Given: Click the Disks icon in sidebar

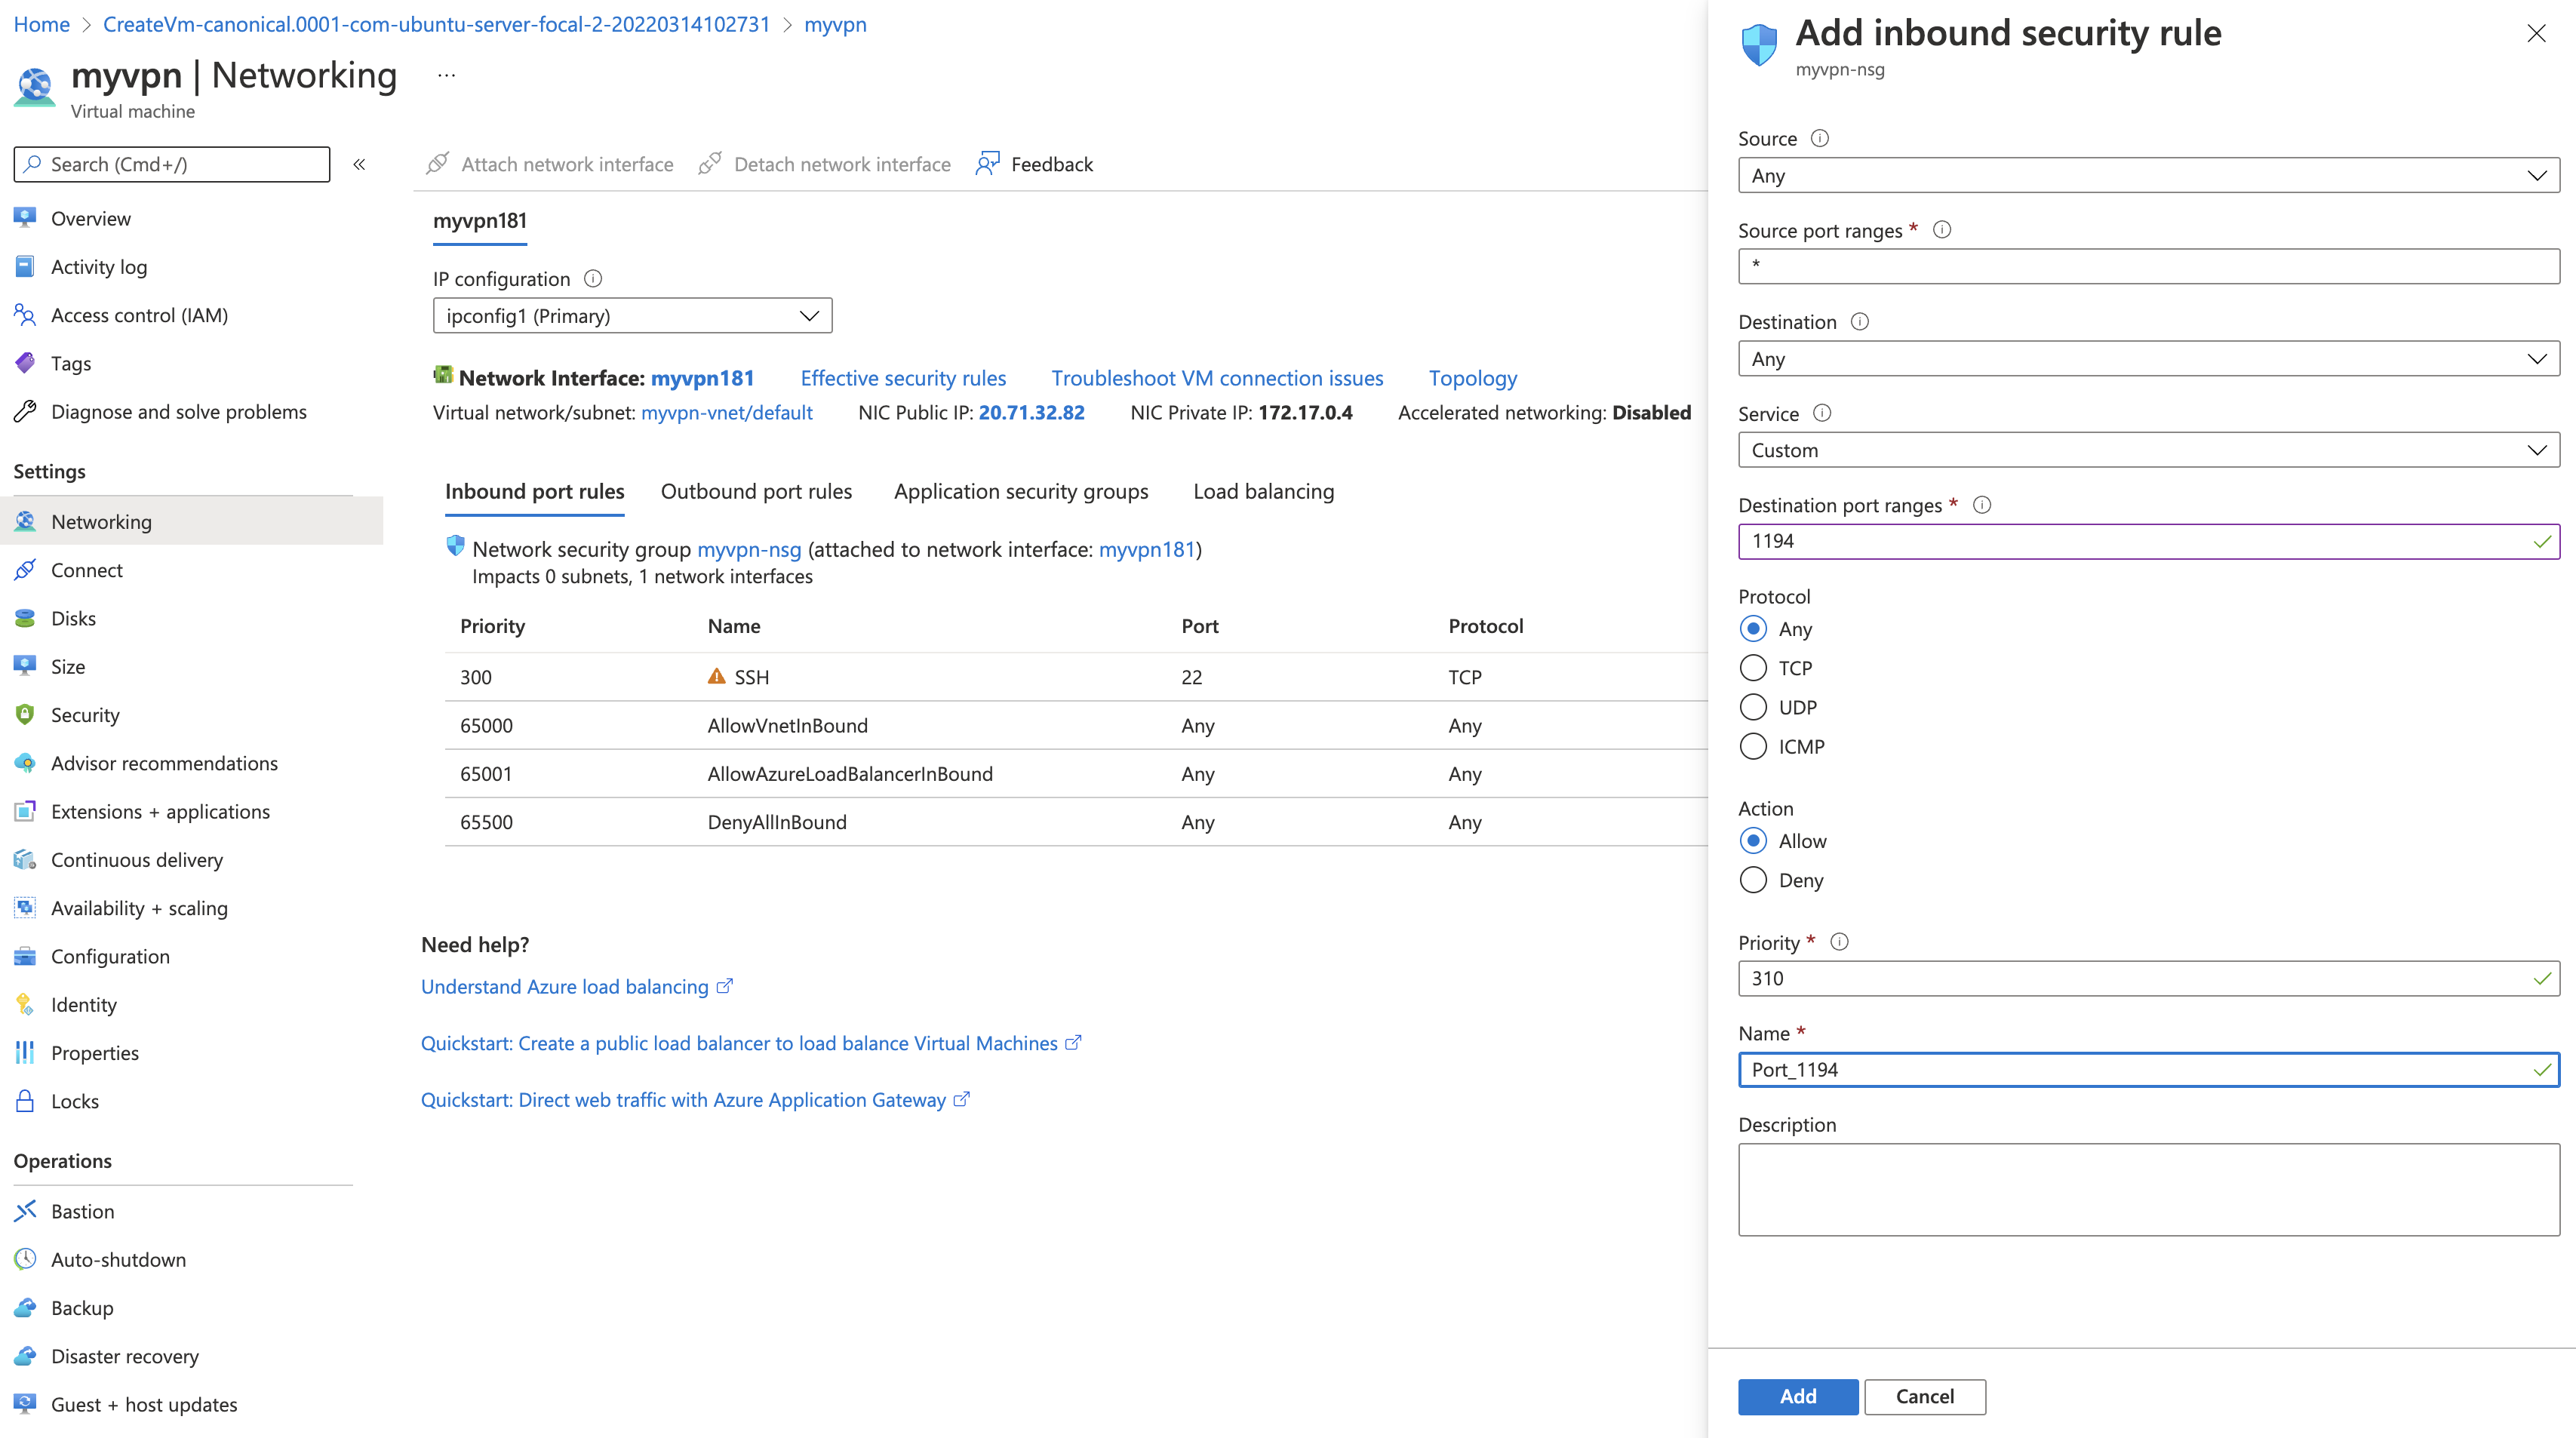Looking at the screenshot, I should [25, 617].
